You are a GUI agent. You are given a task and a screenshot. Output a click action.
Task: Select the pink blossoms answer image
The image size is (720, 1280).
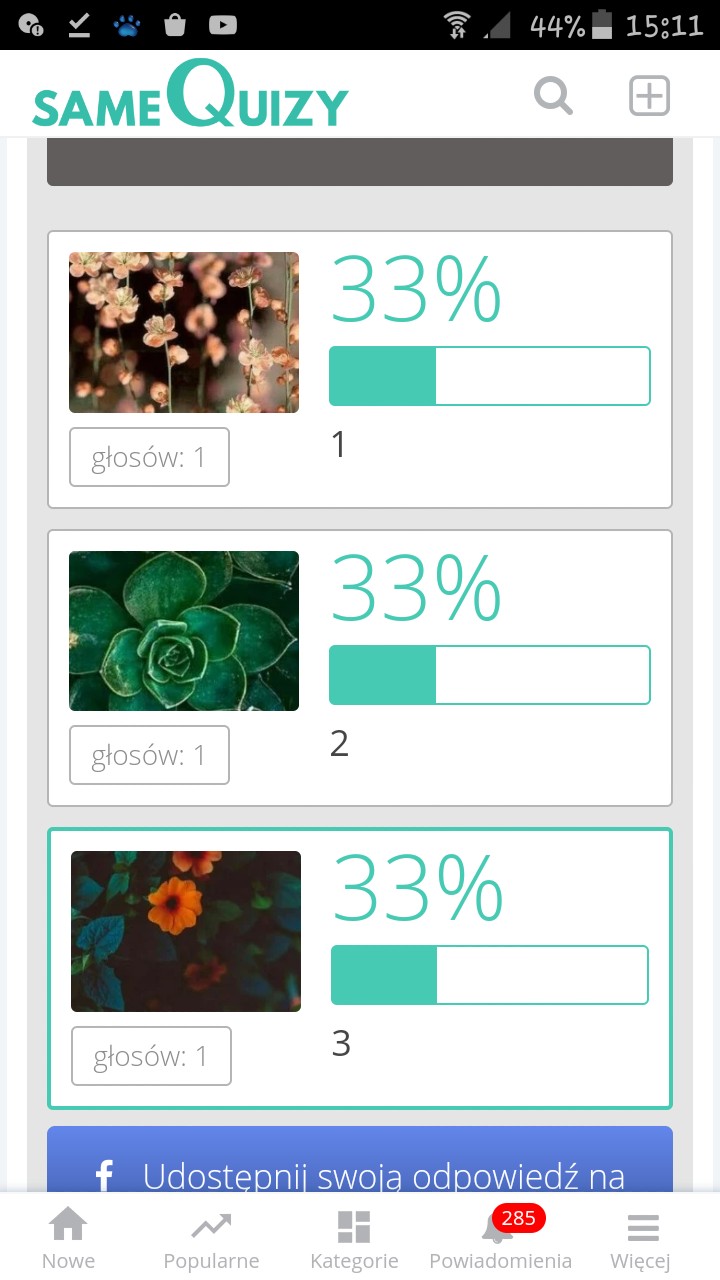pos(184,332)
